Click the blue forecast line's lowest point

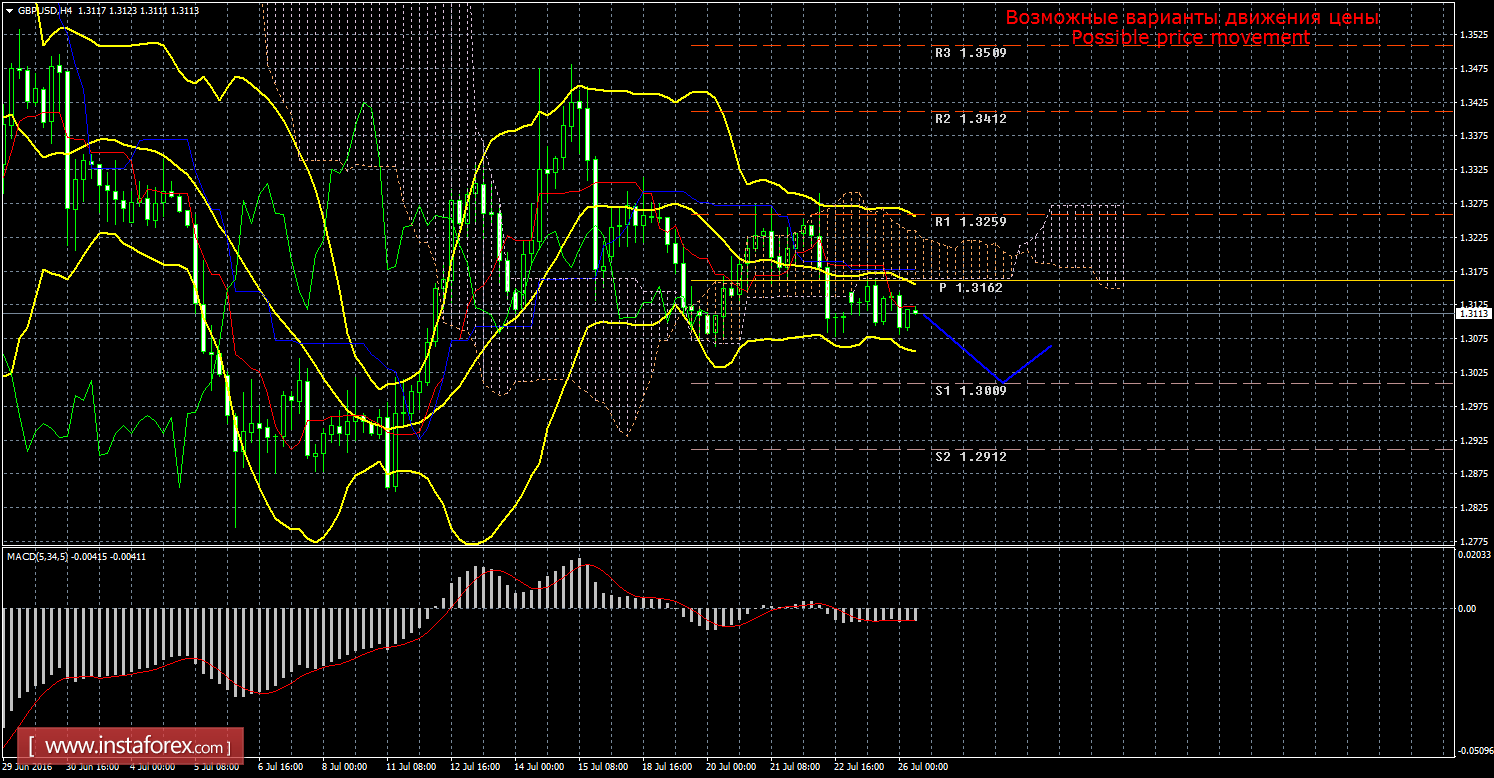[1002, 382]
